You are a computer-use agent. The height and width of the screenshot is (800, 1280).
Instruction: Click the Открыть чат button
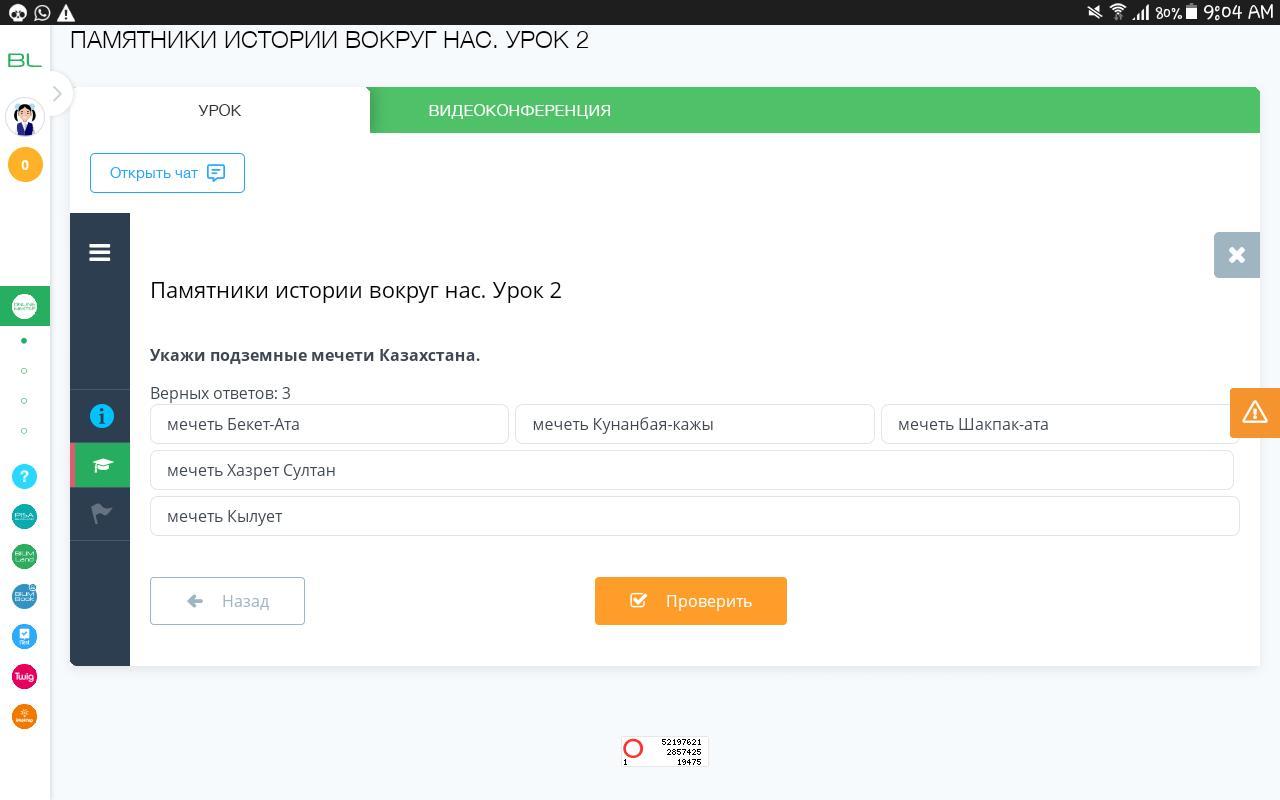click(167, 173)
